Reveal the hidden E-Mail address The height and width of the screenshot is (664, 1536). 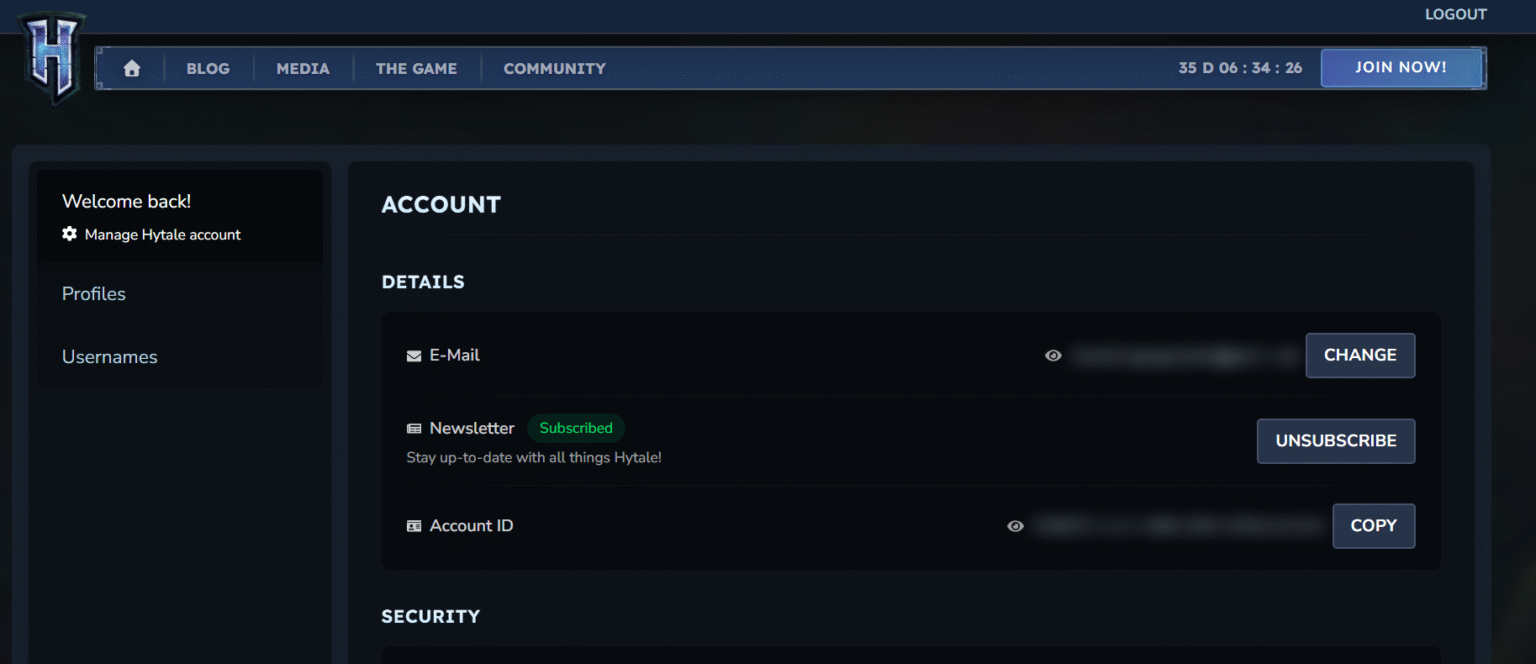[x=1053, y=355]
